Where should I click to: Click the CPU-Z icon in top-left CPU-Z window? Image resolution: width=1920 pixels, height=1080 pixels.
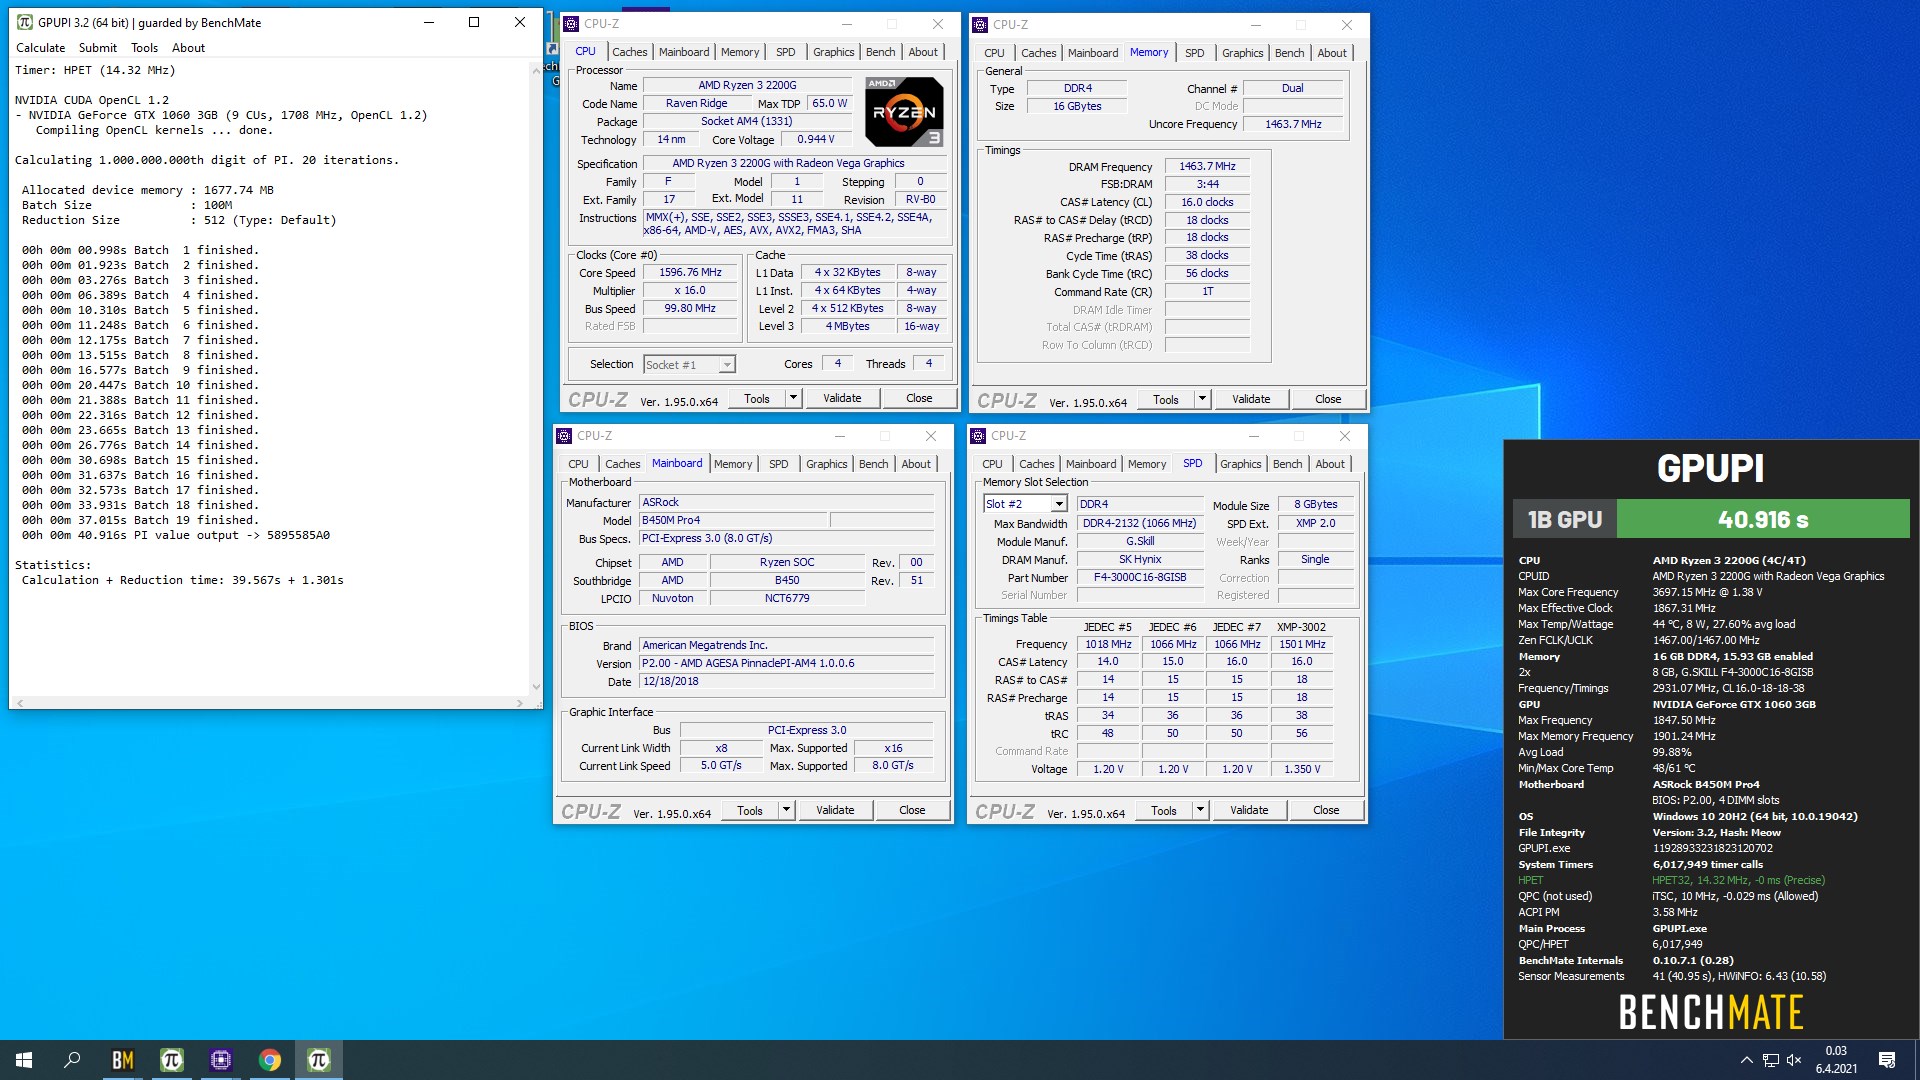click(x=571, y=23)
